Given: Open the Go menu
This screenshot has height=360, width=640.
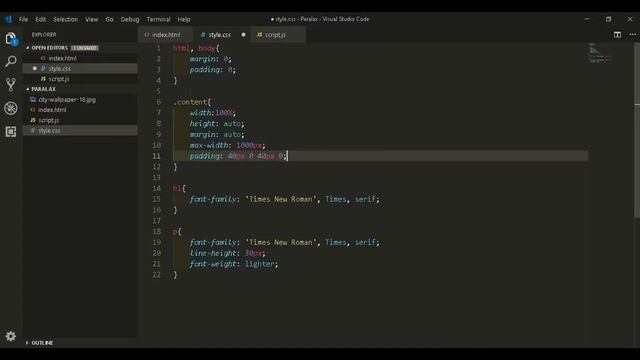Looking at the screenshot, I should [x=109, y=19].
